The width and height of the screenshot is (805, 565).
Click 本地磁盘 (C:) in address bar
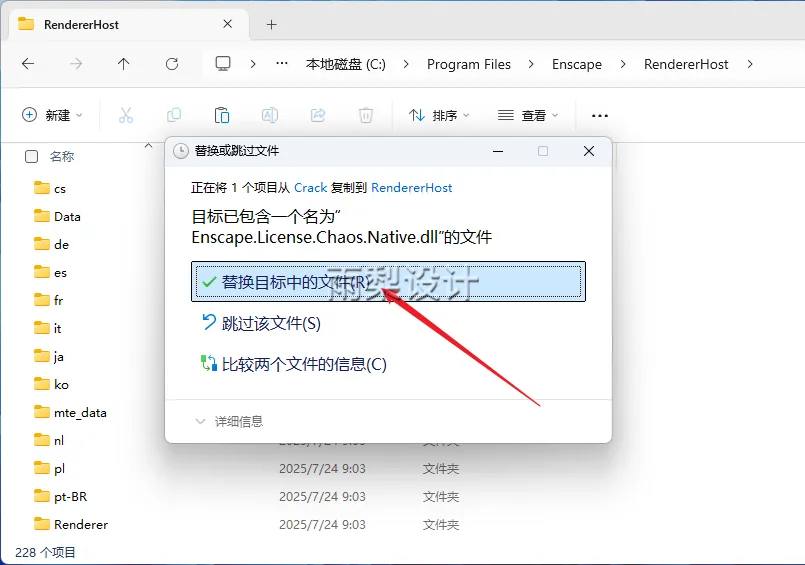click(346, 64)
